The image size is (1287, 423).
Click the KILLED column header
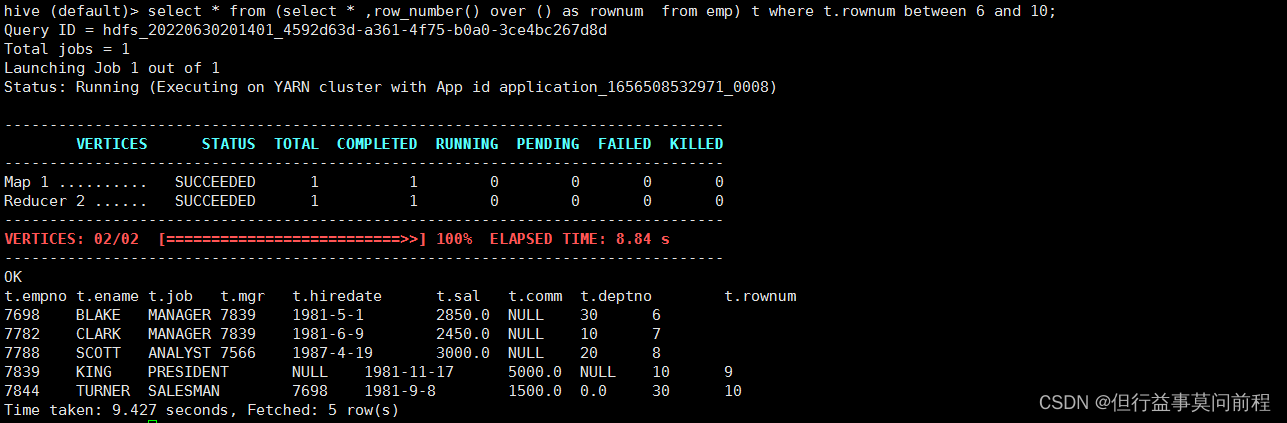pyautogui.click(x=697, y=144)
